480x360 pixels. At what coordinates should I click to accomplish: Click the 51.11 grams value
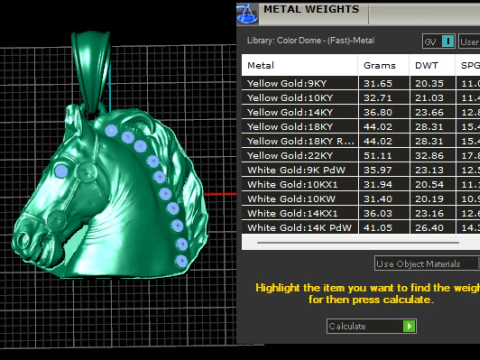(378, 156)
